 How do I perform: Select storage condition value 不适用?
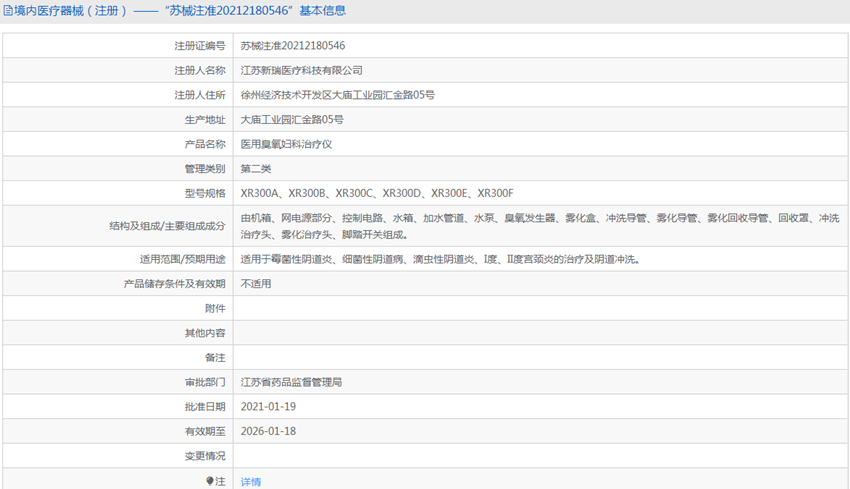pos(256,284)
